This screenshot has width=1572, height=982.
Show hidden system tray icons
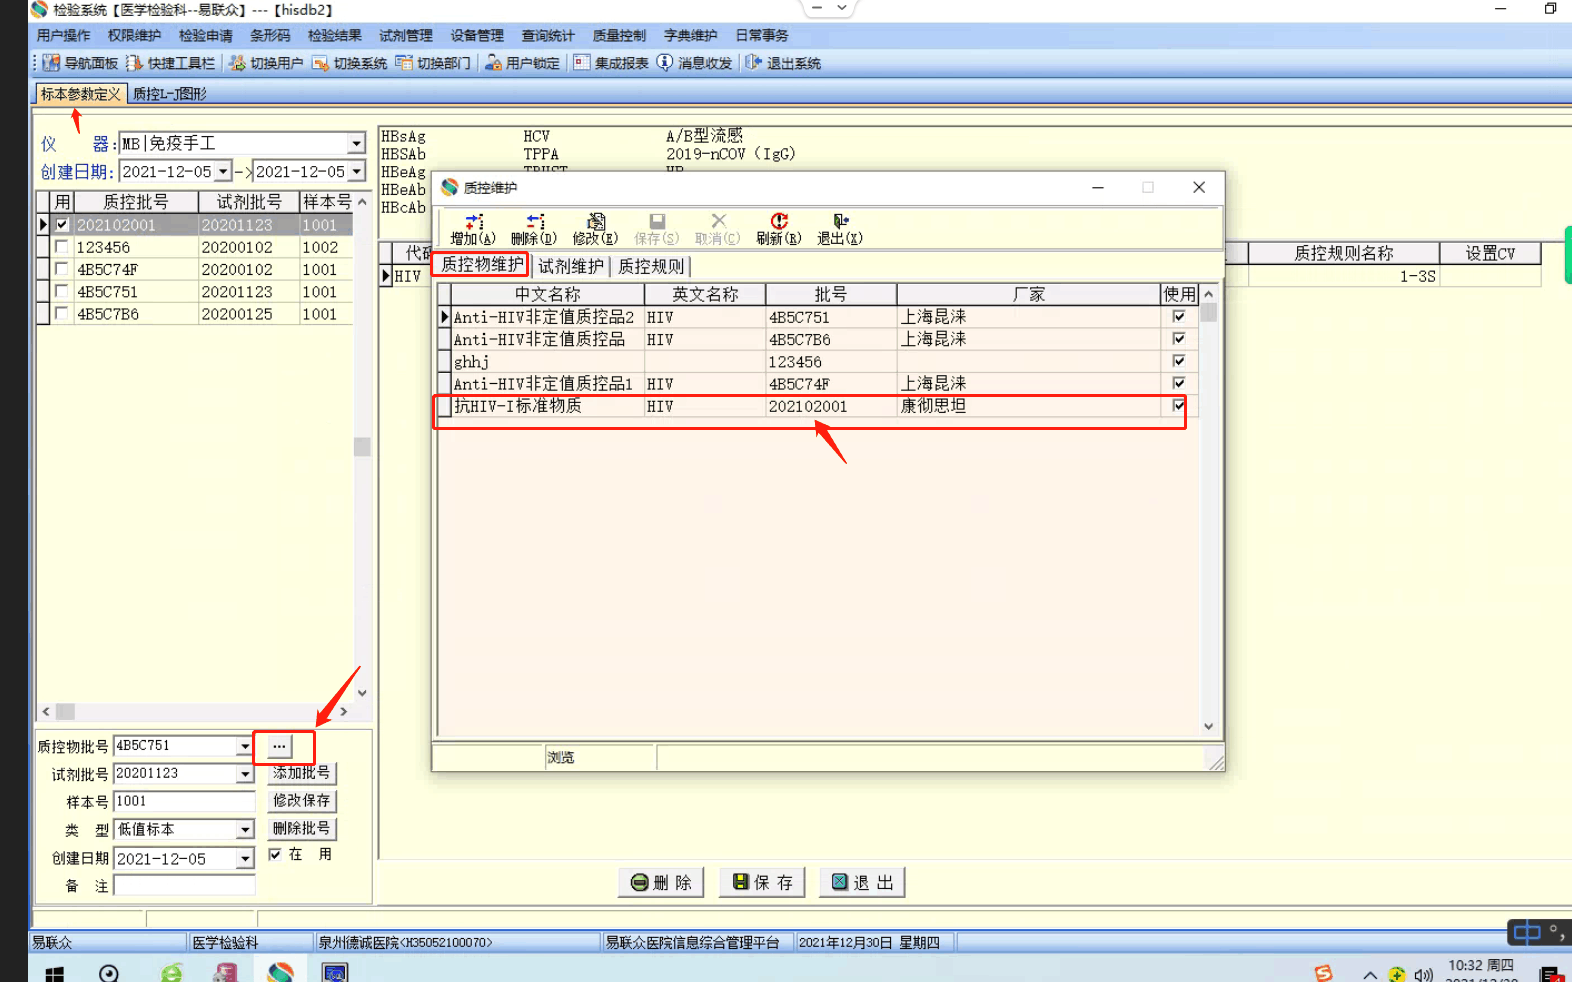[1370, 974]
